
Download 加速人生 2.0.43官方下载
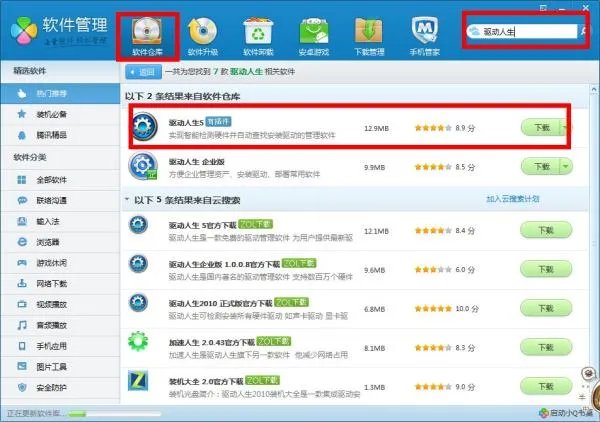546,347
